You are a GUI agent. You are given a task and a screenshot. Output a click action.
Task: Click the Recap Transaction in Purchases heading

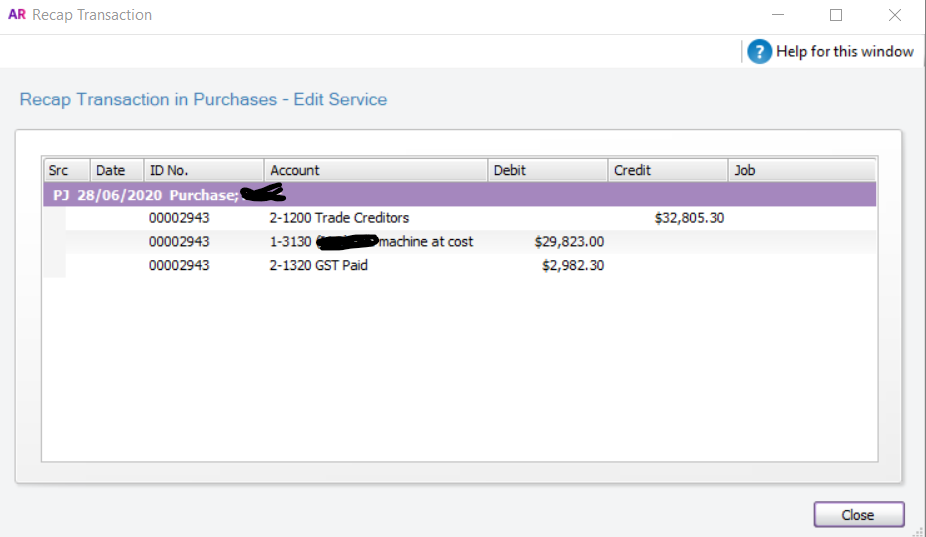pos(203,99)
